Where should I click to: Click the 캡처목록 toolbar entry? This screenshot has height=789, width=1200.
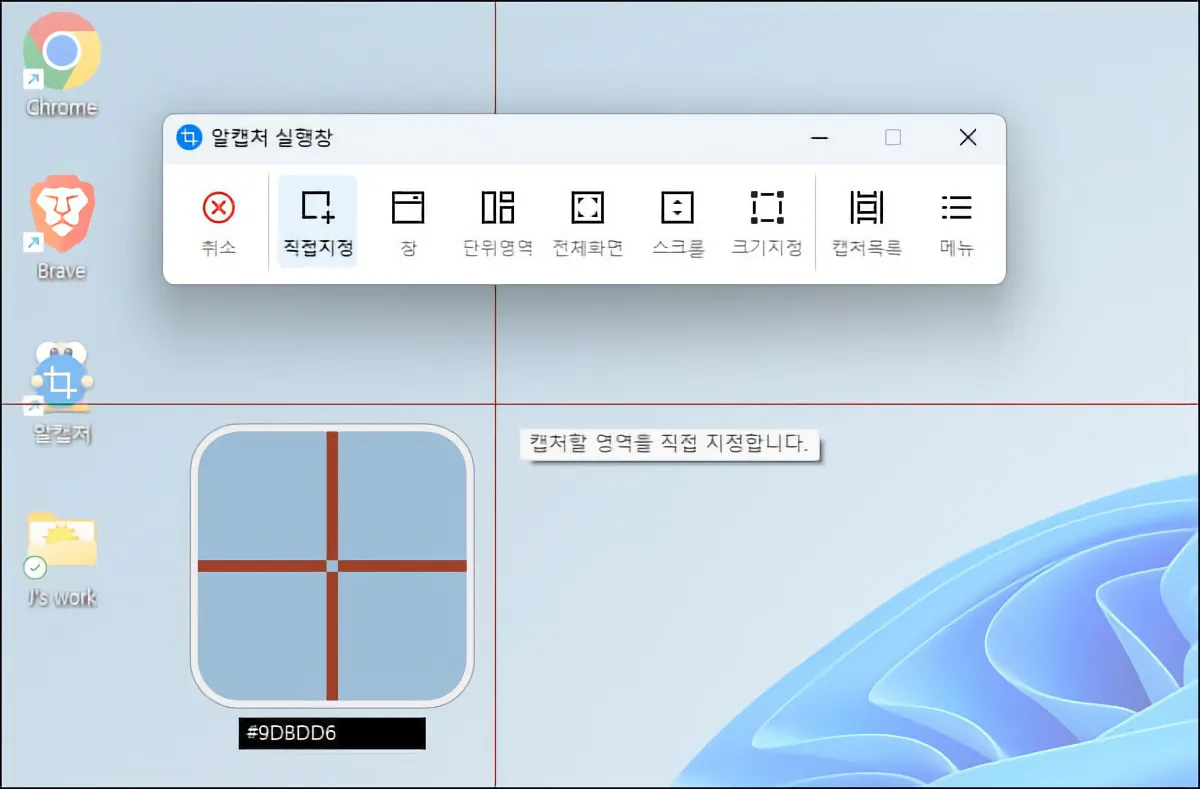pyautogui.click(x=867, y=220)
